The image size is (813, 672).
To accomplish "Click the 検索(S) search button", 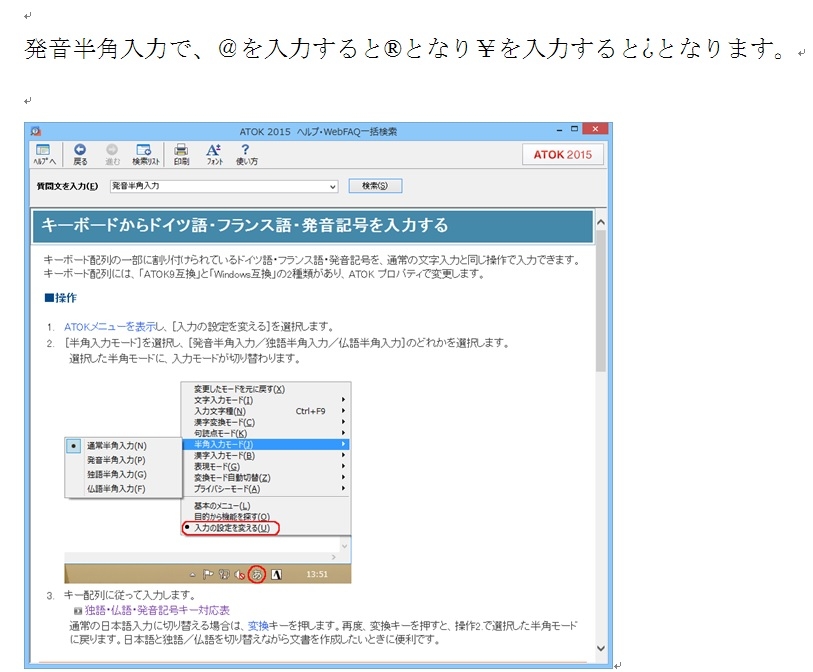I will pos(375,186).
